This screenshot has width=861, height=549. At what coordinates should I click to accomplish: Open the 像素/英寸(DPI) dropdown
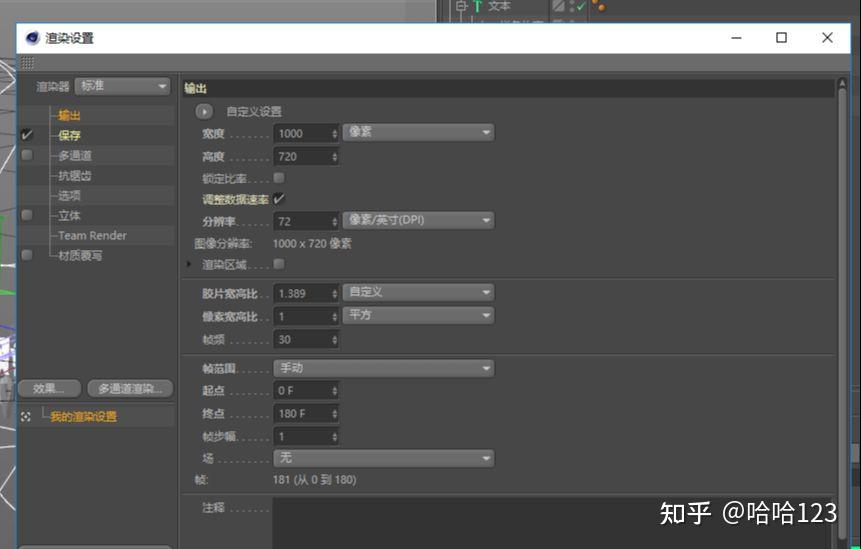point(418,221)
